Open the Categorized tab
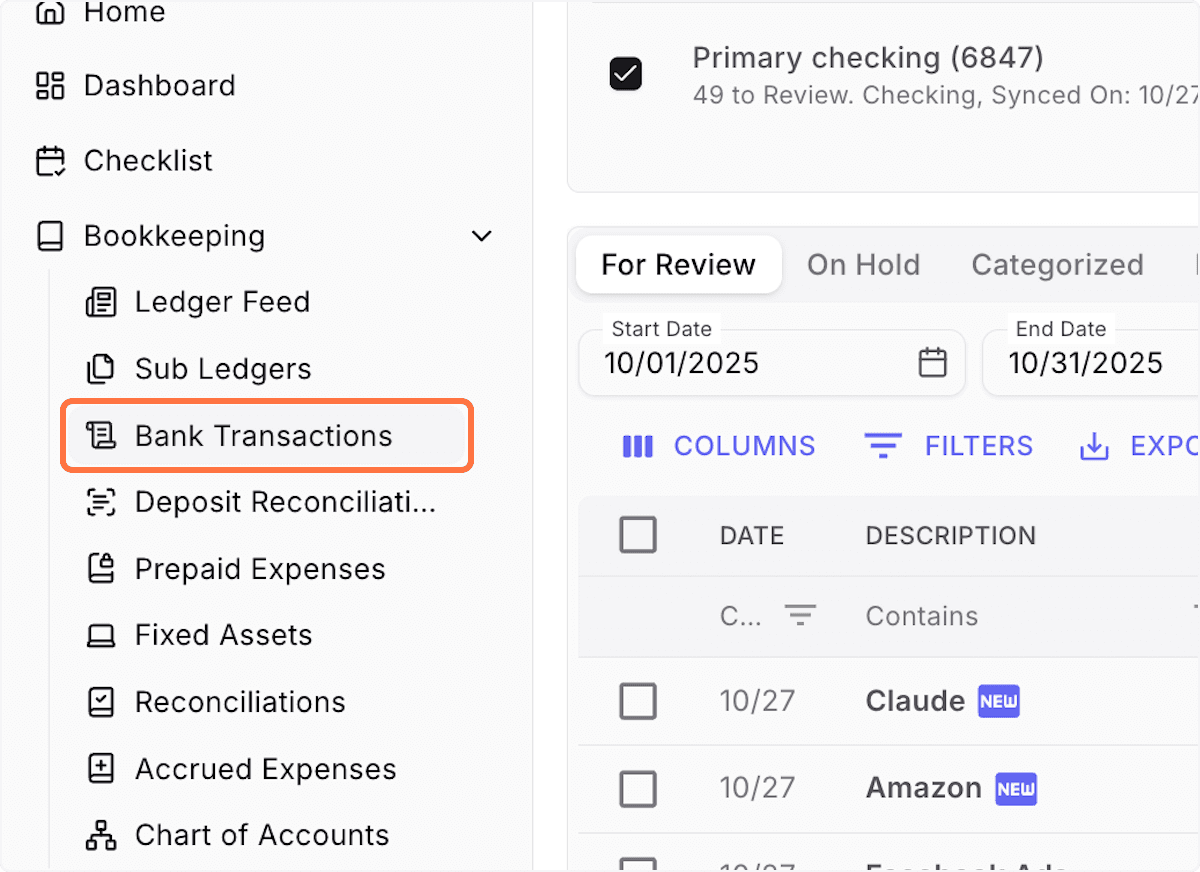This screenshot has height=872, width=1200. (1057, 264)
